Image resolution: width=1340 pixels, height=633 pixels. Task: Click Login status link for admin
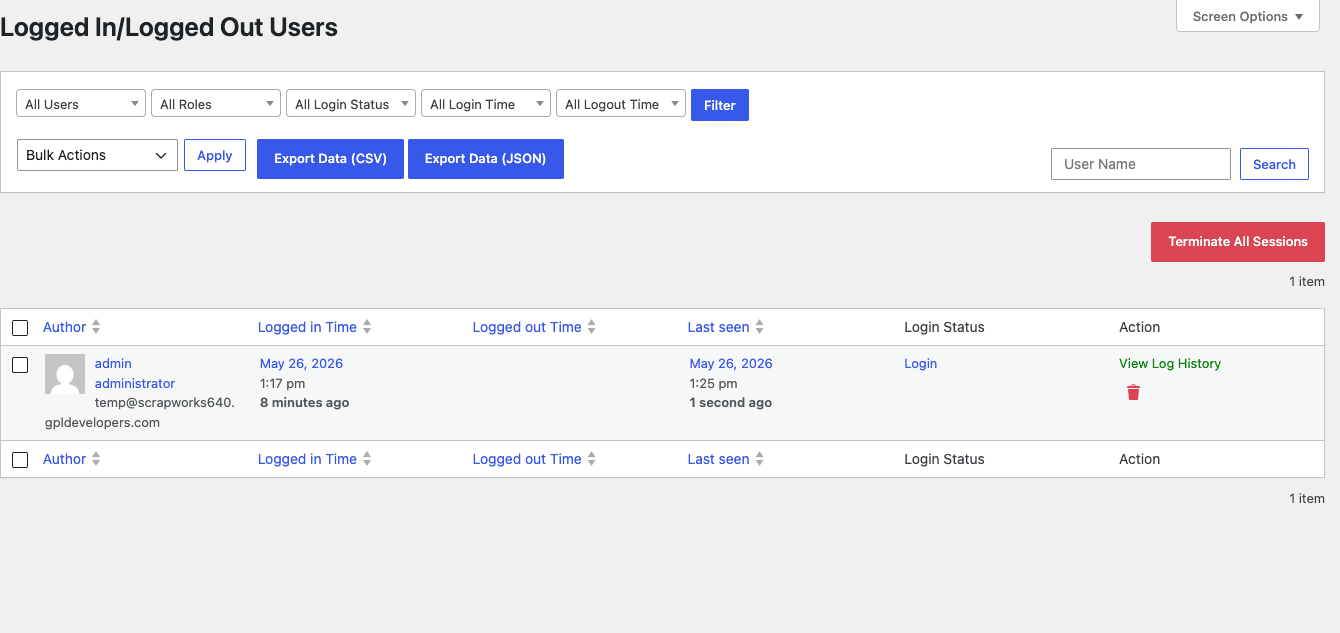pyautogui.click(x=921, y=364)
